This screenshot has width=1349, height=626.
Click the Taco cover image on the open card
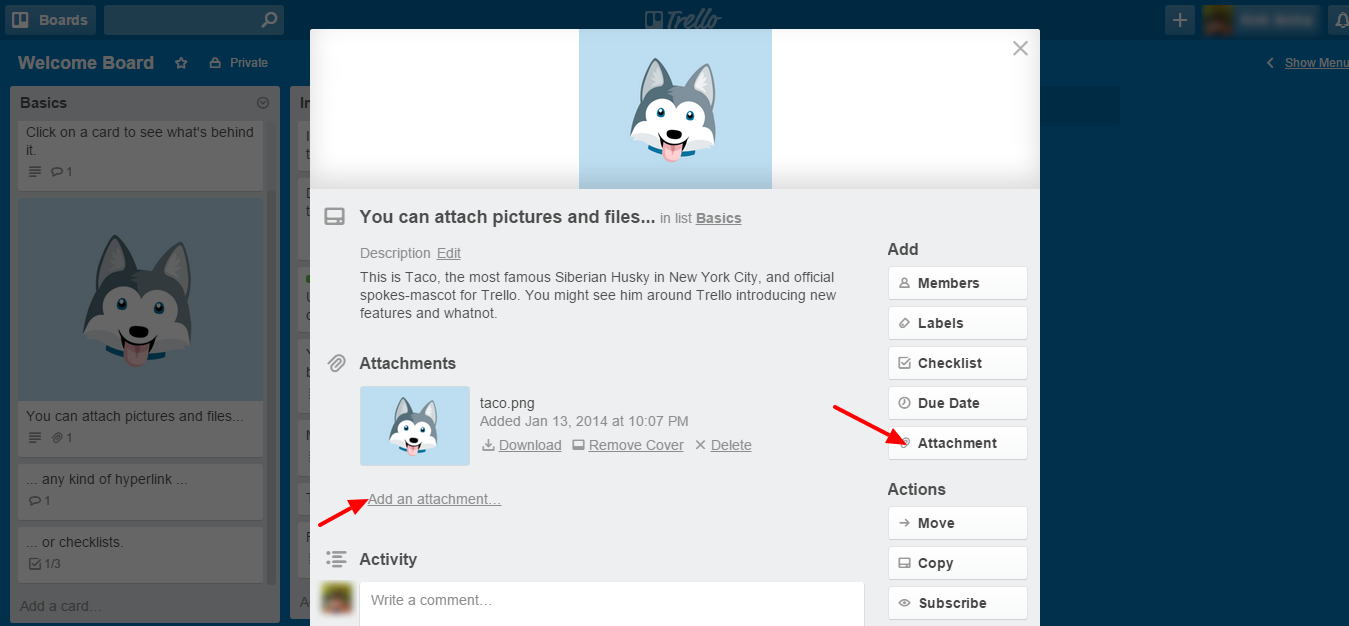pyautogui.click(x=675, y=109)
